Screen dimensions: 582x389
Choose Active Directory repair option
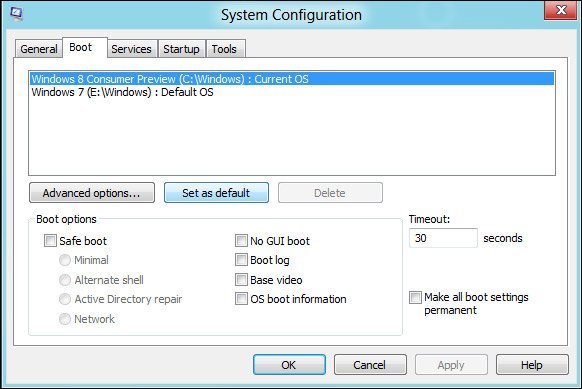[x=65, y=299]
